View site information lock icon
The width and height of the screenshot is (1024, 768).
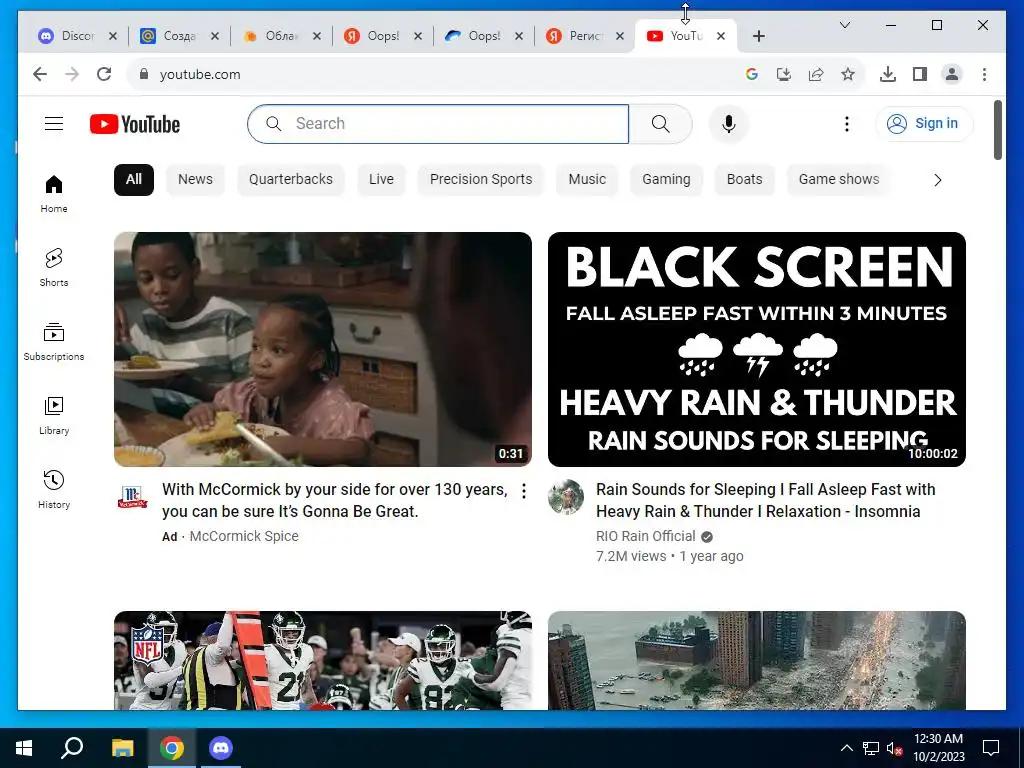point(144,74)
